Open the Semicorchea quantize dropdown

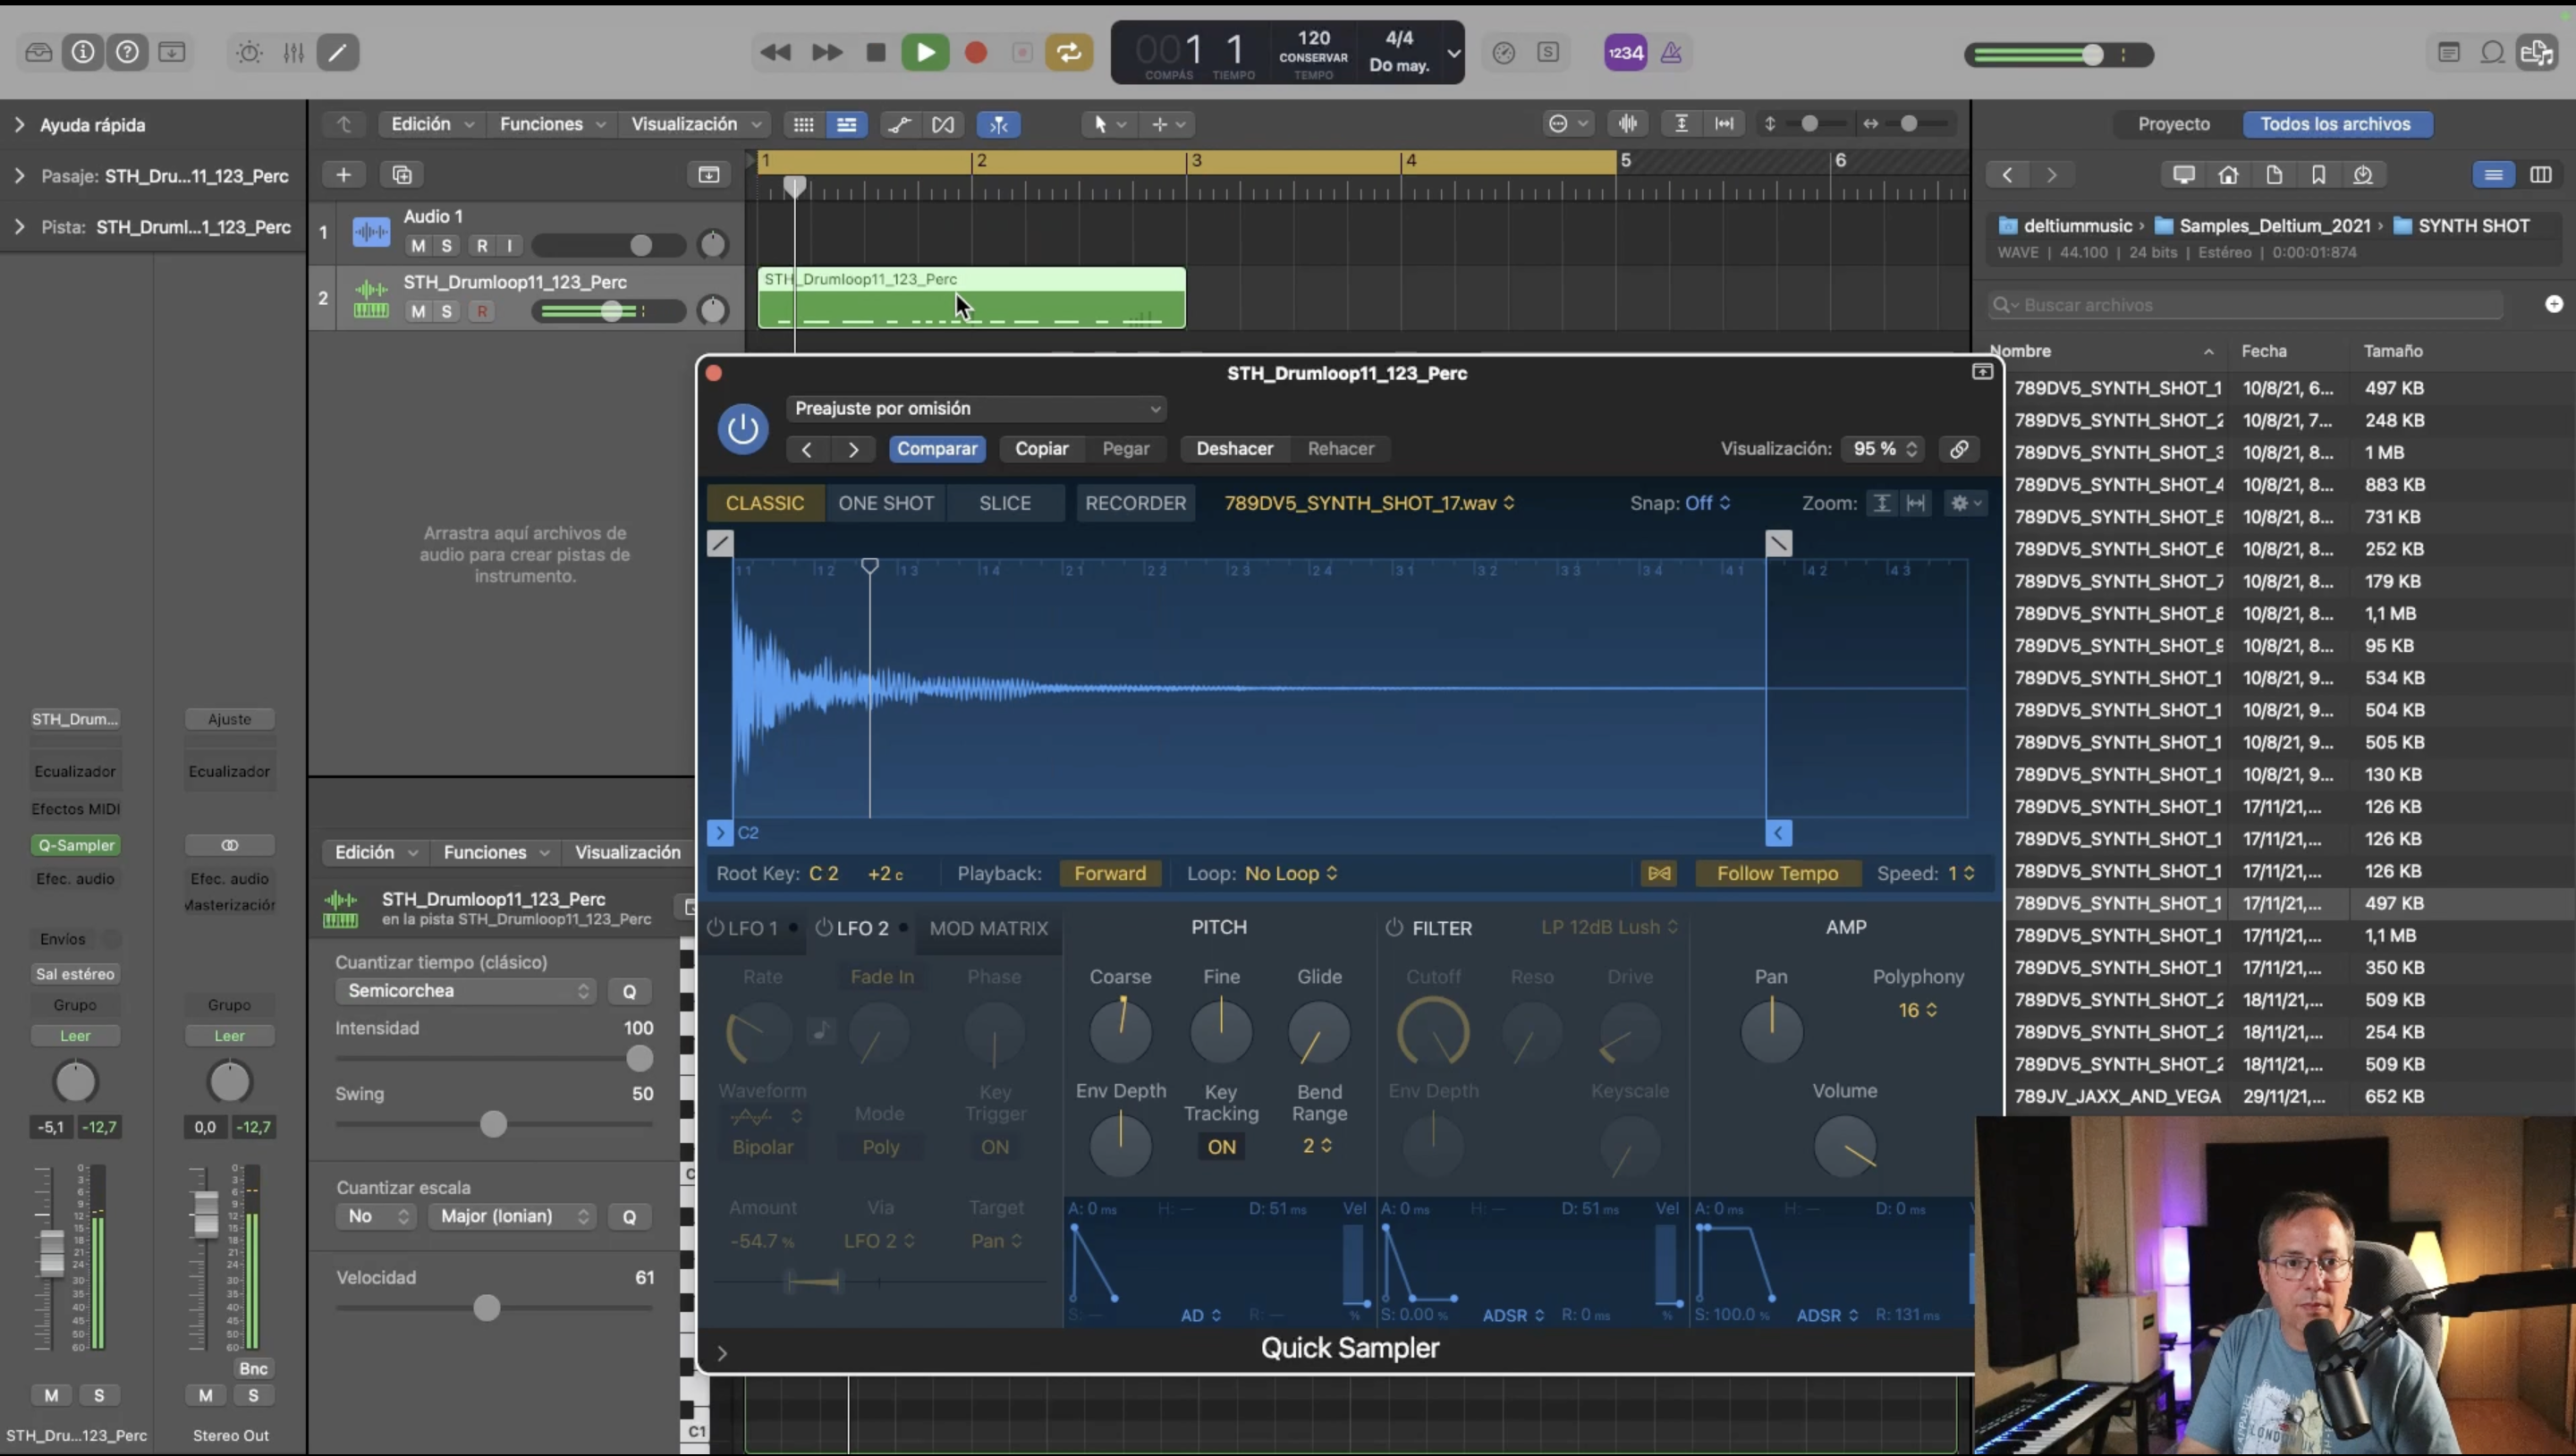pyautogui.click(x=466, y=990)
